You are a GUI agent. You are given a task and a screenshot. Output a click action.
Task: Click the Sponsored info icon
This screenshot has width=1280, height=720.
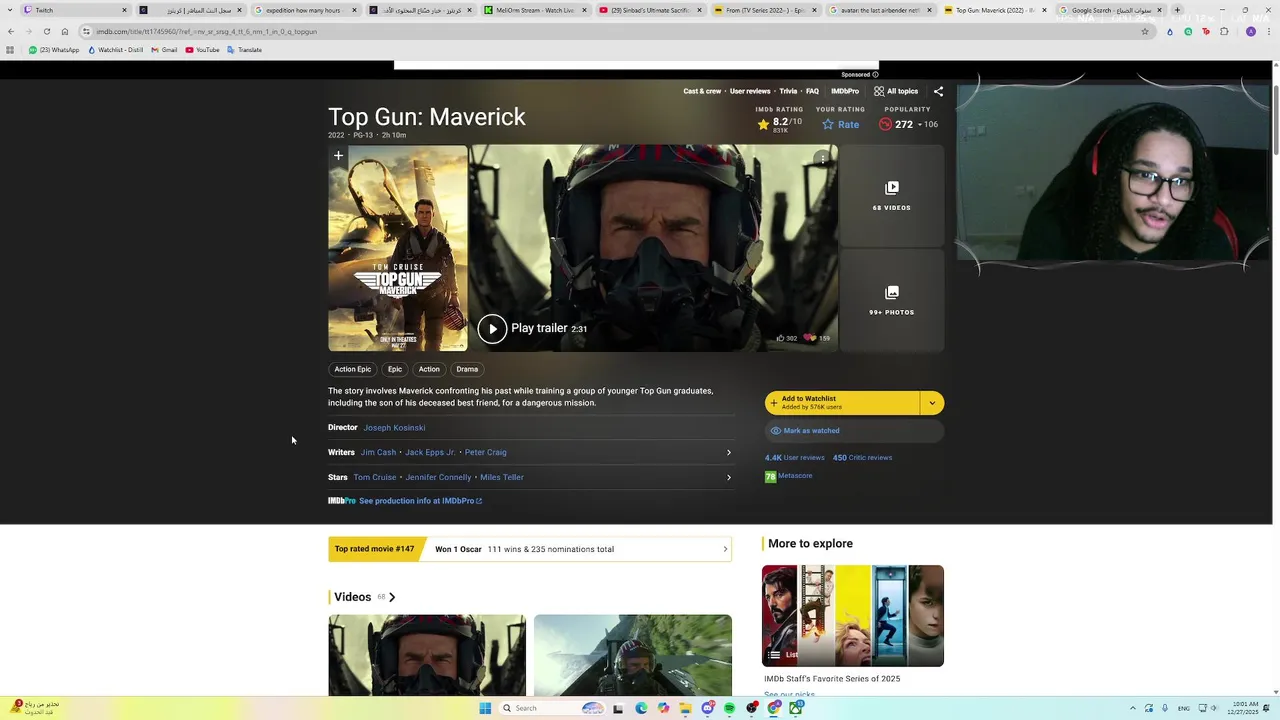click(x=875, y=74)
